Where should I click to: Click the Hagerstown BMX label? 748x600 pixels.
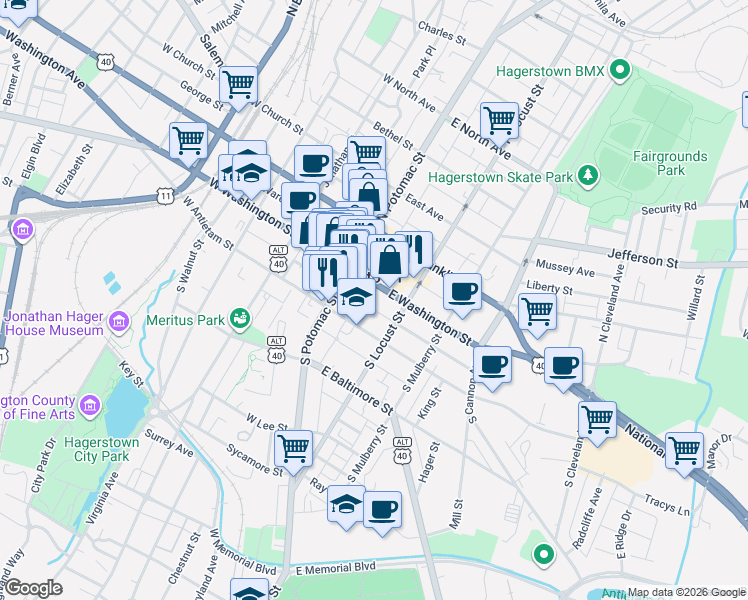click(550, 72)
